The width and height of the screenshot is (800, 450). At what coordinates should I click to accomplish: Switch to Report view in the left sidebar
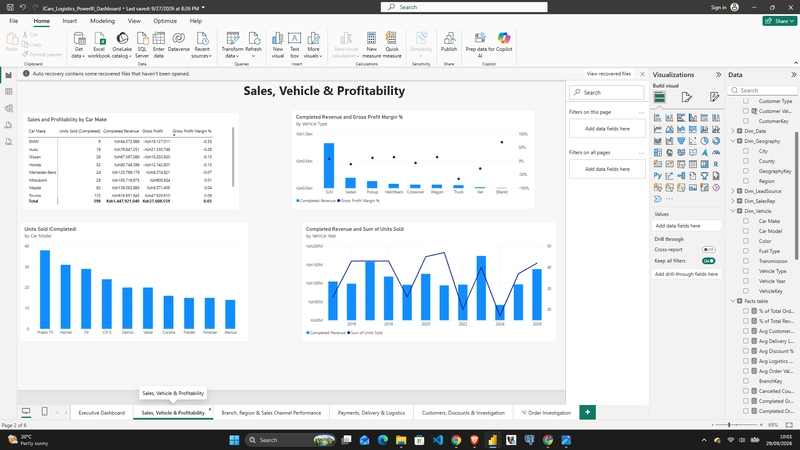click(8, 75)
